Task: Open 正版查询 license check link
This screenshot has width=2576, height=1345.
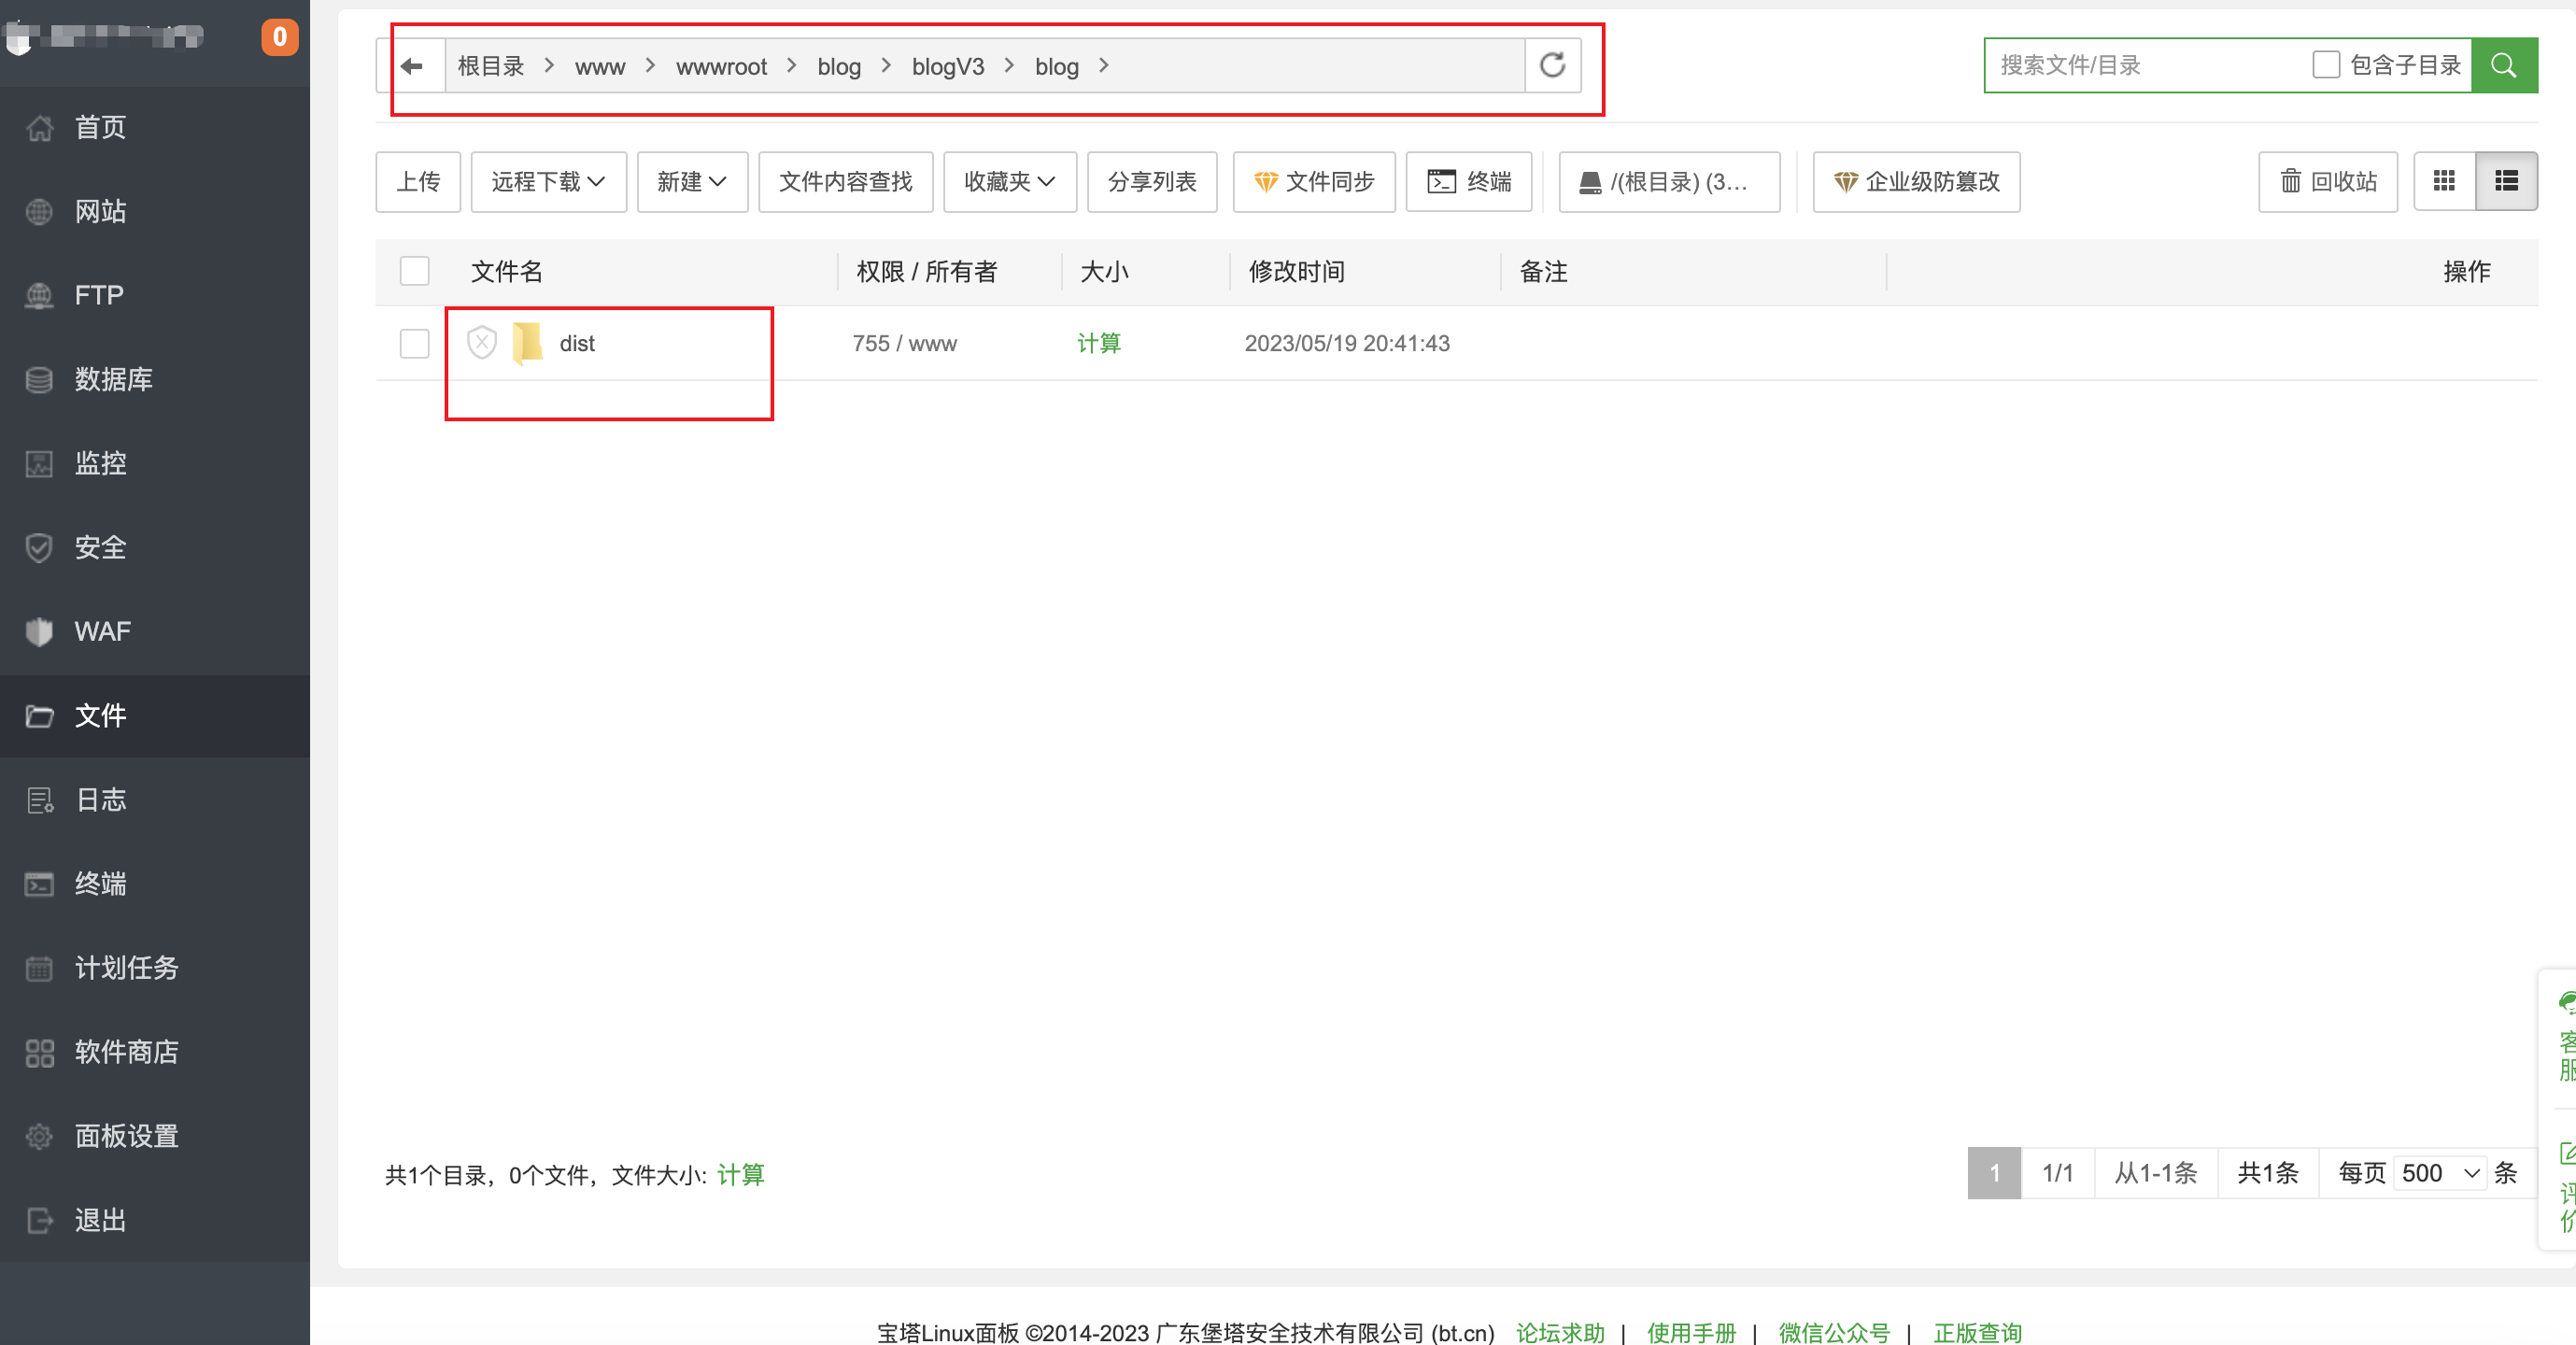Action: (x=1978, y=1333)
